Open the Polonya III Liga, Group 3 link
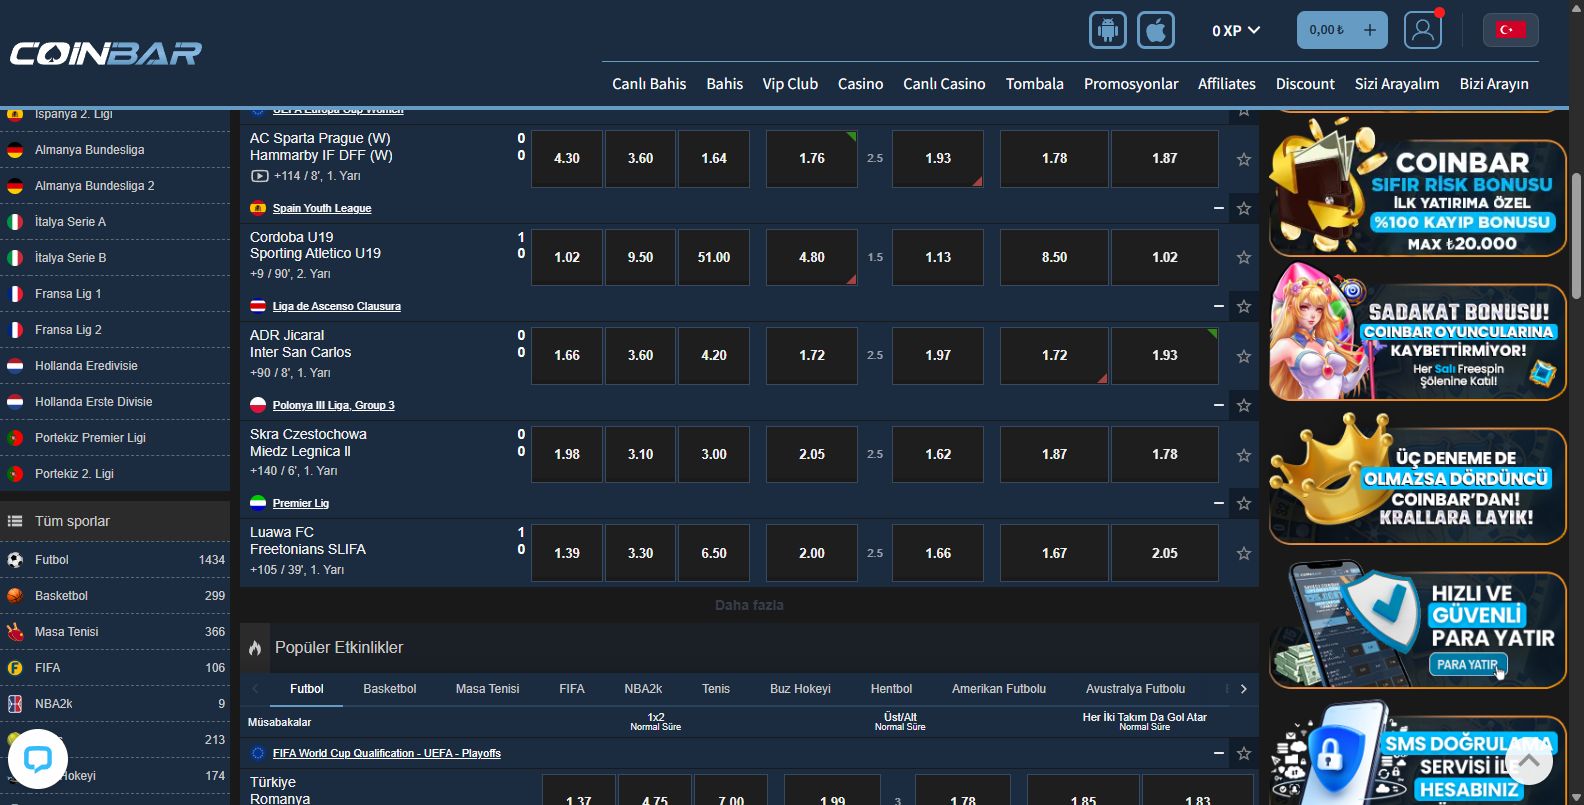The width and height of the screenshot is (1584, 805). click(333, 406)
